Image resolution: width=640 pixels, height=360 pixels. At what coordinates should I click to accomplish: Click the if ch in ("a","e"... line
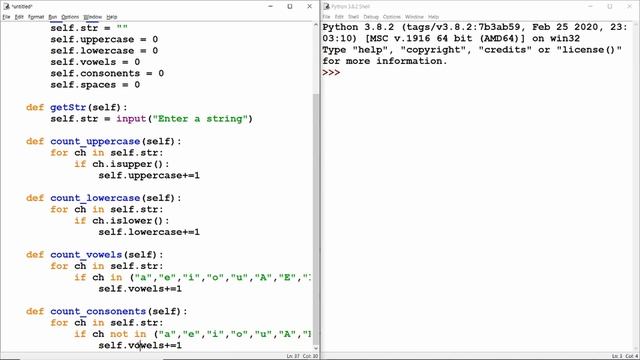click(192, 278)
